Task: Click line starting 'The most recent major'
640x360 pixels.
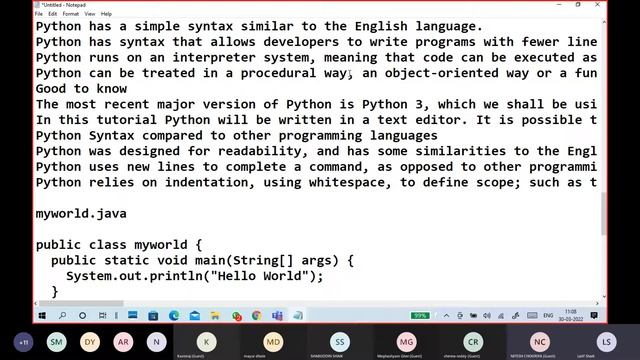Action: coord(316,104)
